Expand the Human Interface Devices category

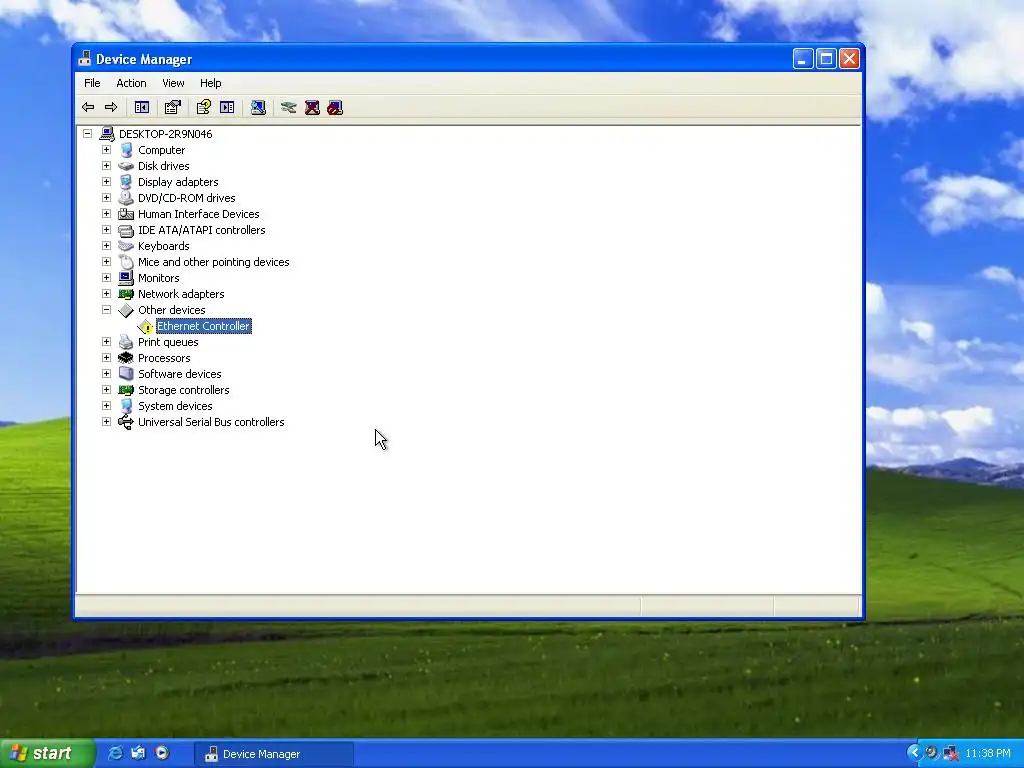(106, 214)
